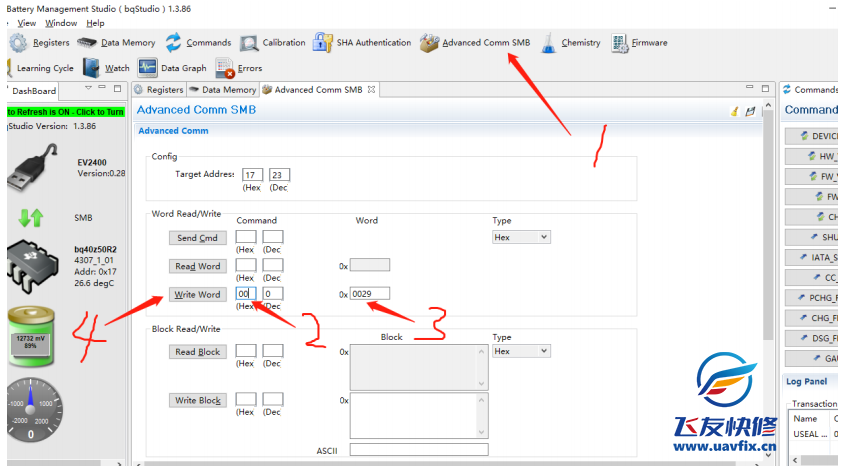Screen dimensions: 841x469
Task: Click the Target Address hex field
Action: pos(251,175)
